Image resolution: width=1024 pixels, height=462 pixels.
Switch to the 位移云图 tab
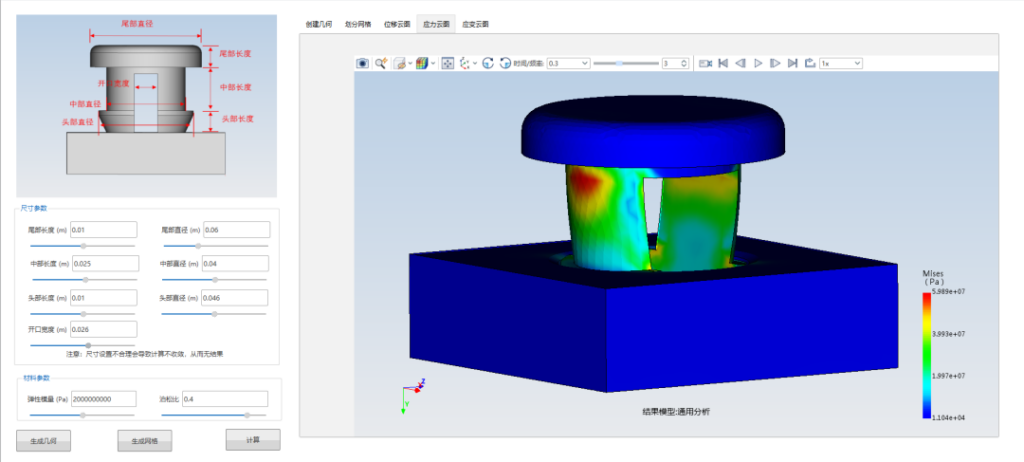coord(397,22)
